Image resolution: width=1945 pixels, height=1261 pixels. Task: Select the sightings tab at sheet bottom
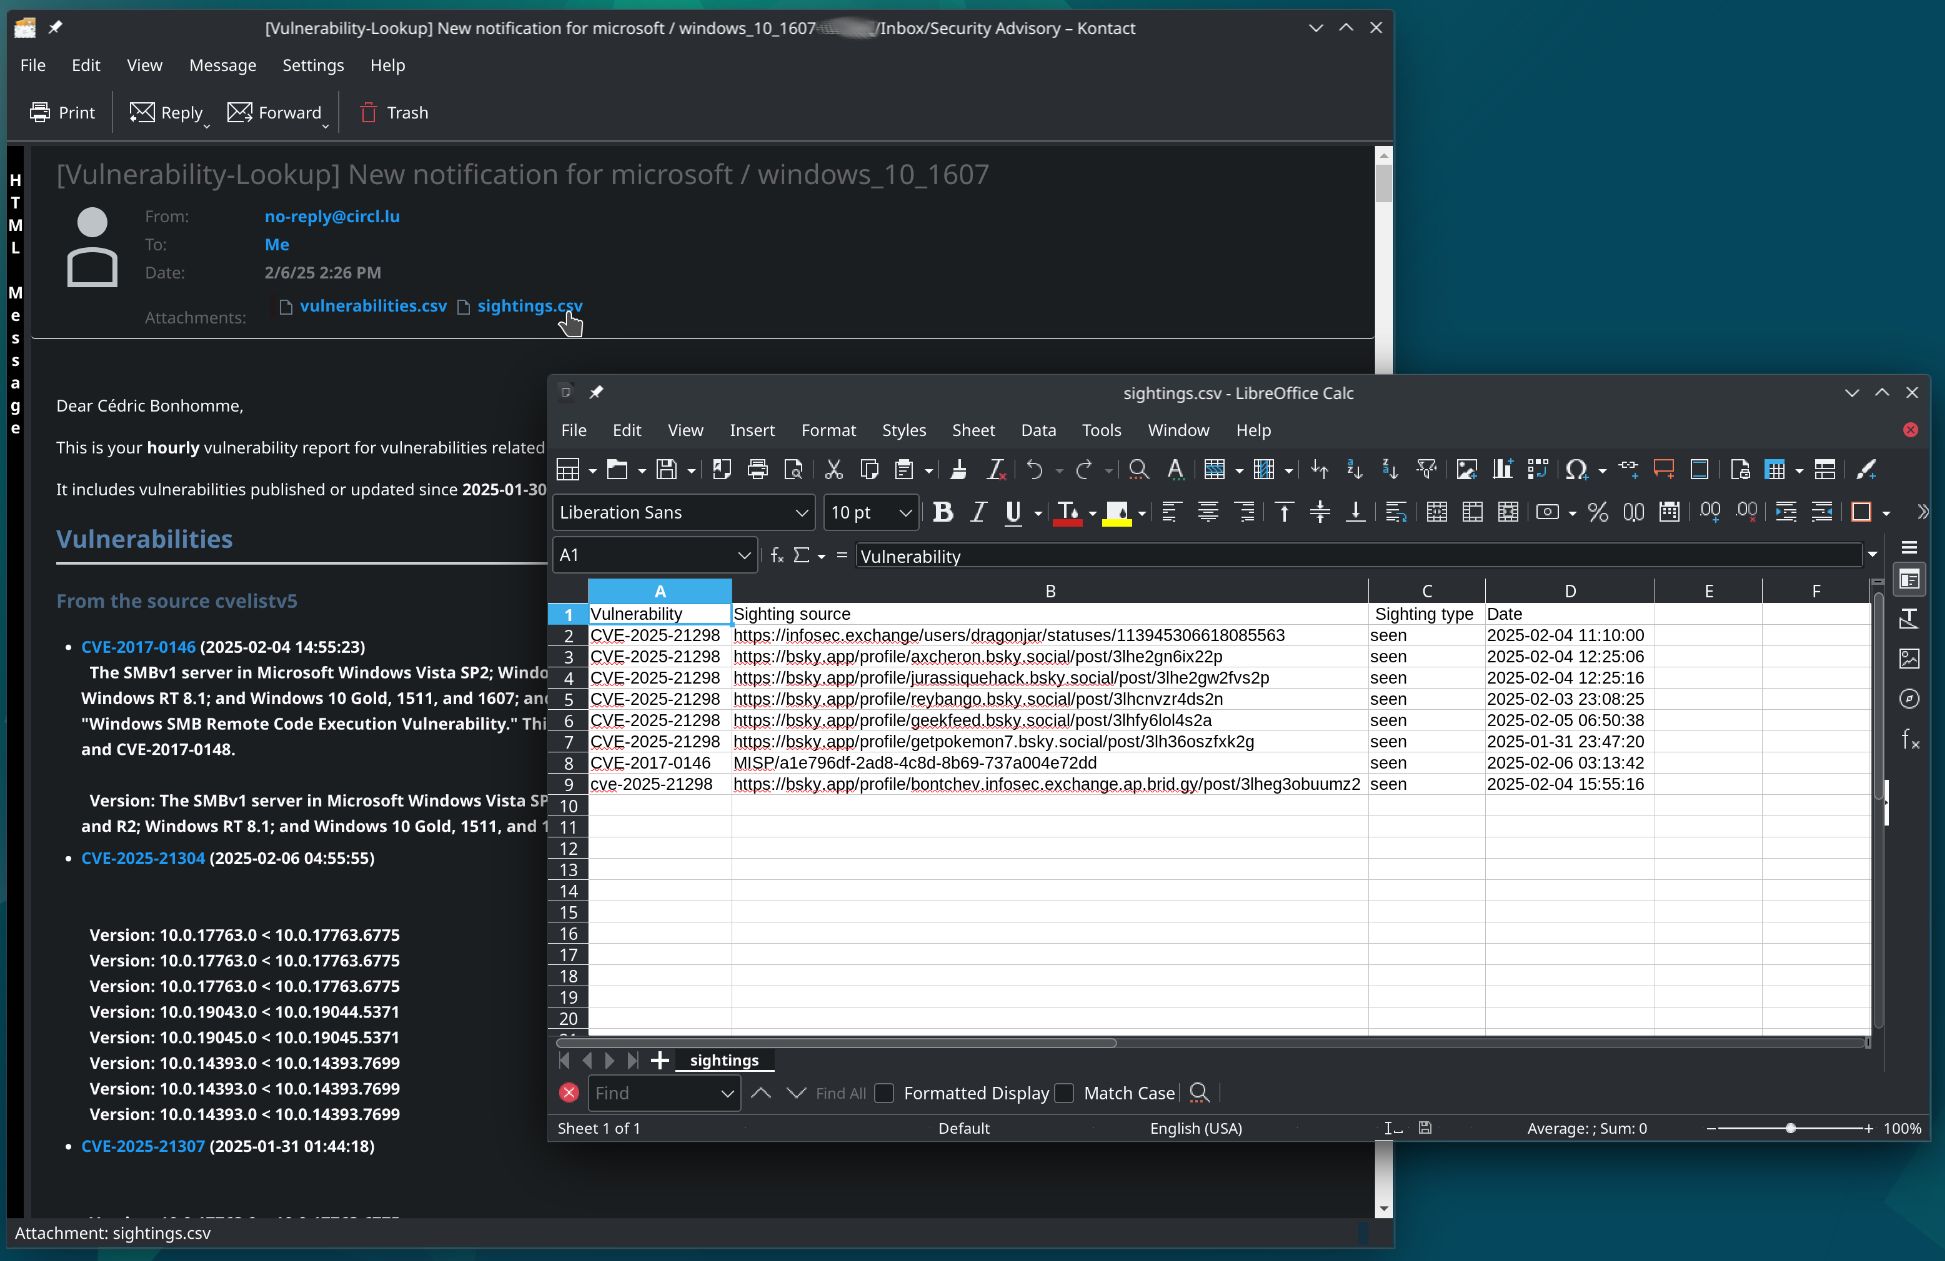pyautogui.click(x=724, y=1060)
